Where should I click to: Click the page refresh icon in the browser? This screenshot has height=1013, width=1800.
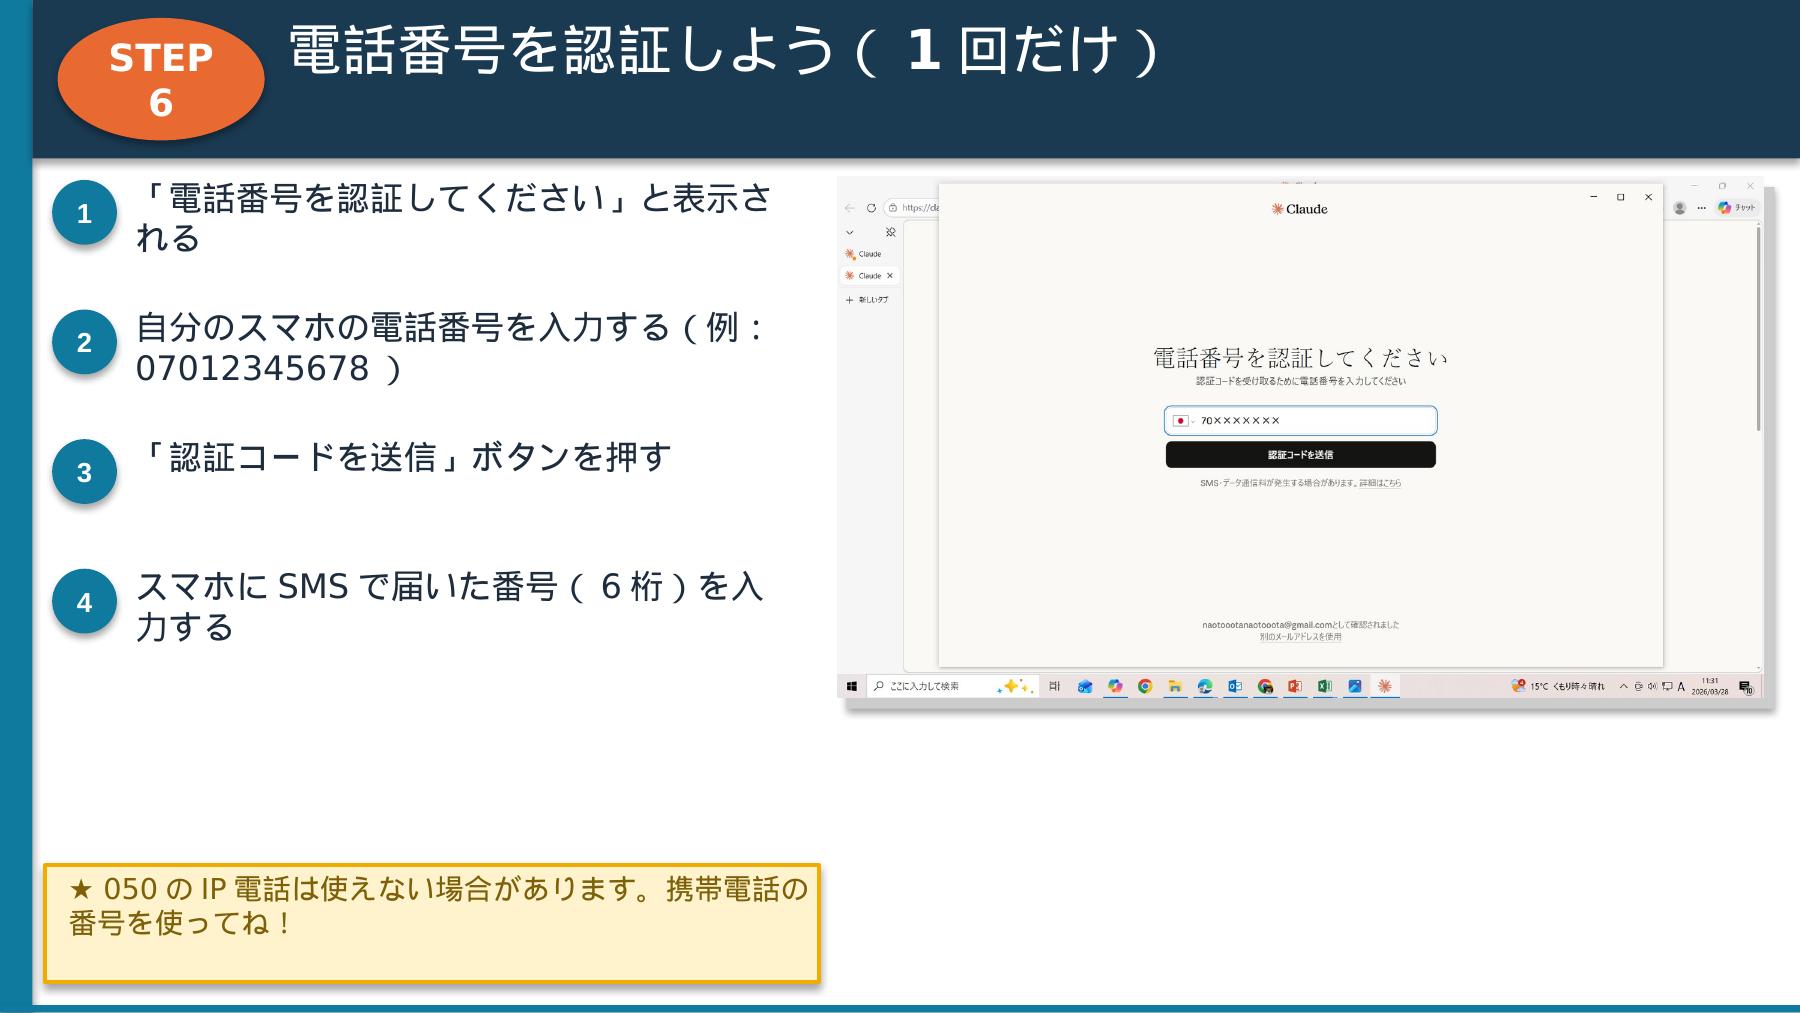[x=871, y=208]
